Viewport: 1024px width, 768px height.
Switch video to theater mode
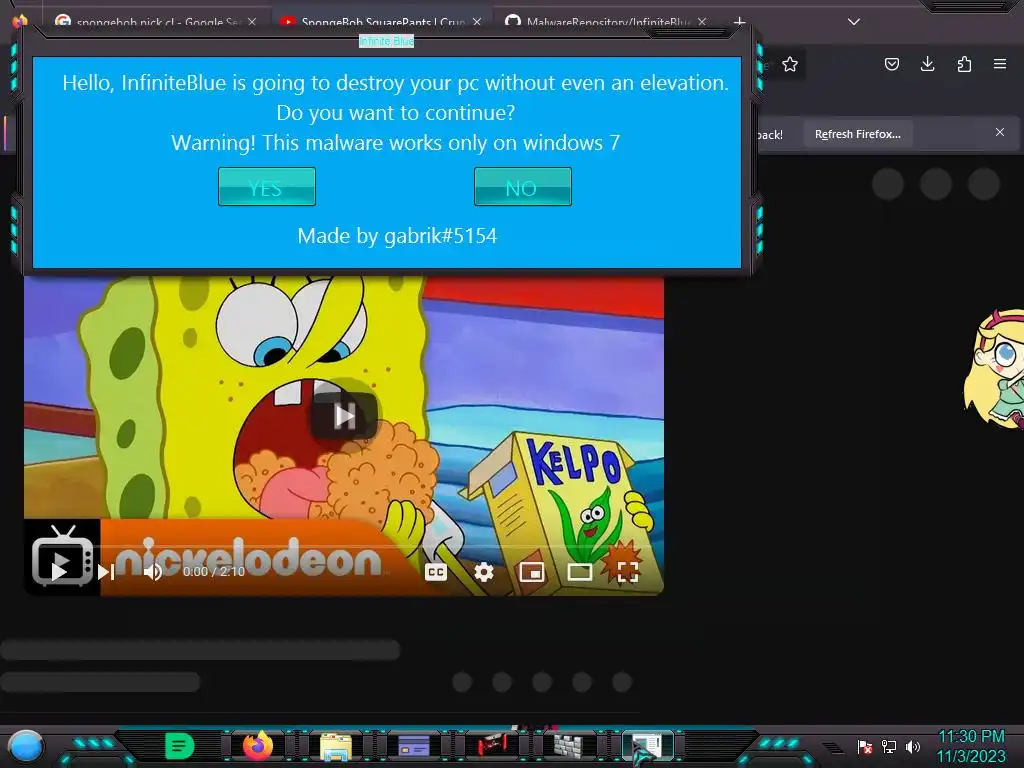click(x=579, y=572)
